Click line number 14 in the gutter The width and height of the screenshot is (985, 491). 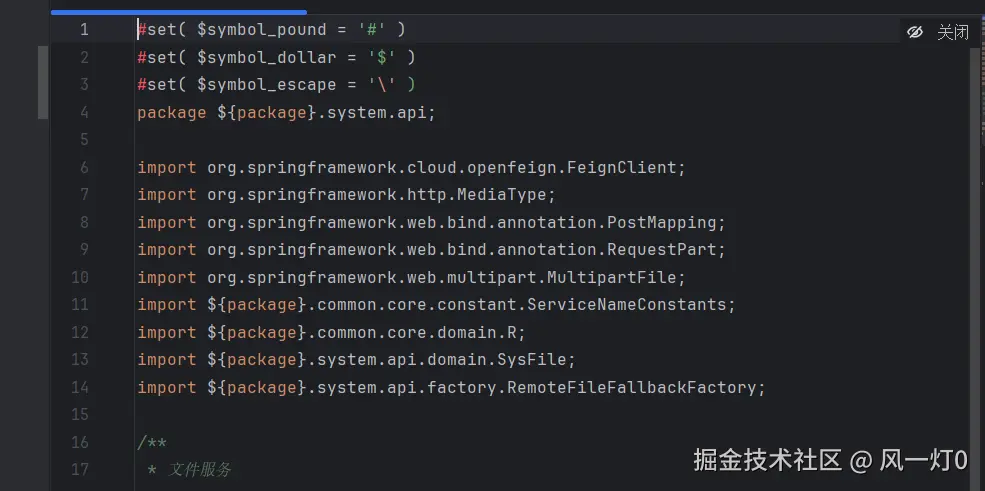click(x=80, y=387)
